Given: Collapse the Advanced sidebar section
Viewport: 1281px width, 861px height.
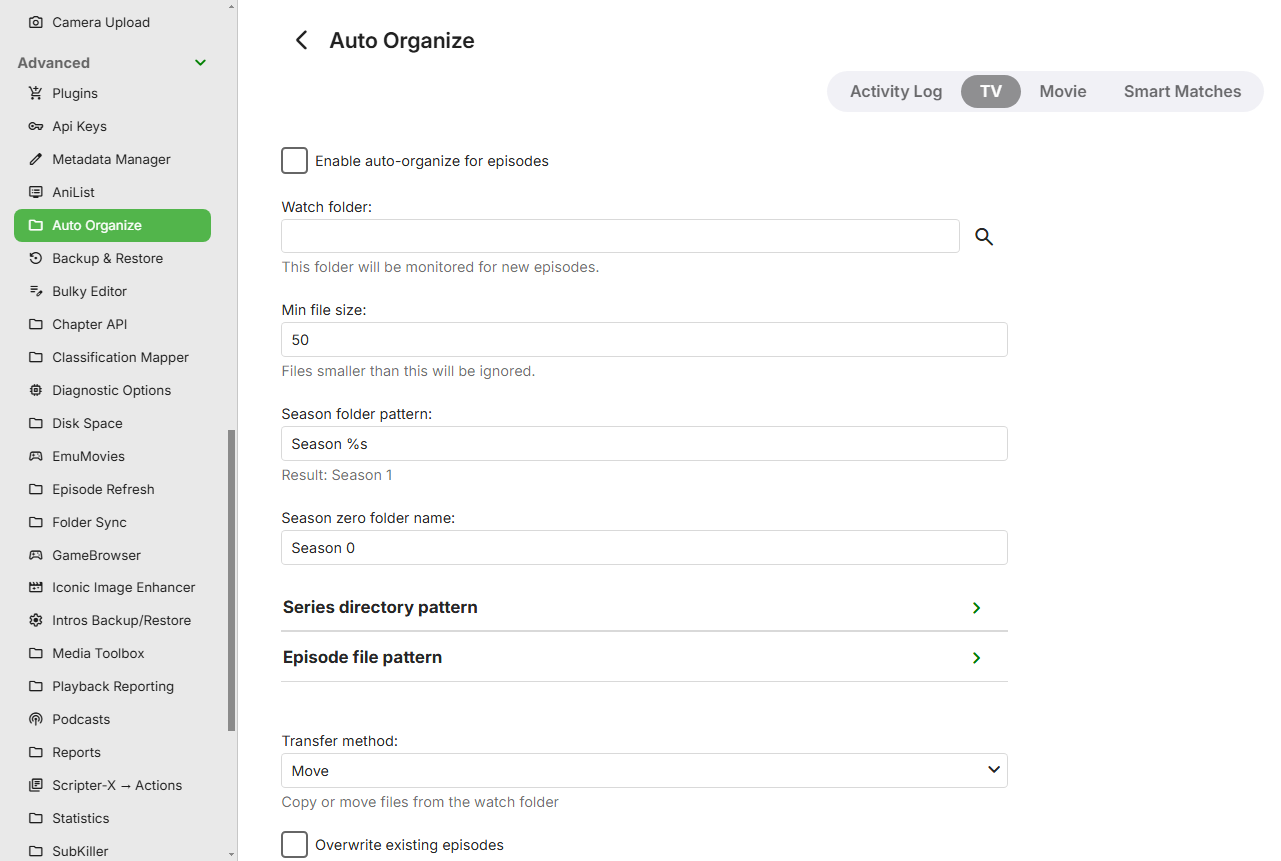Looking at the screenshot, I should 200,63.
